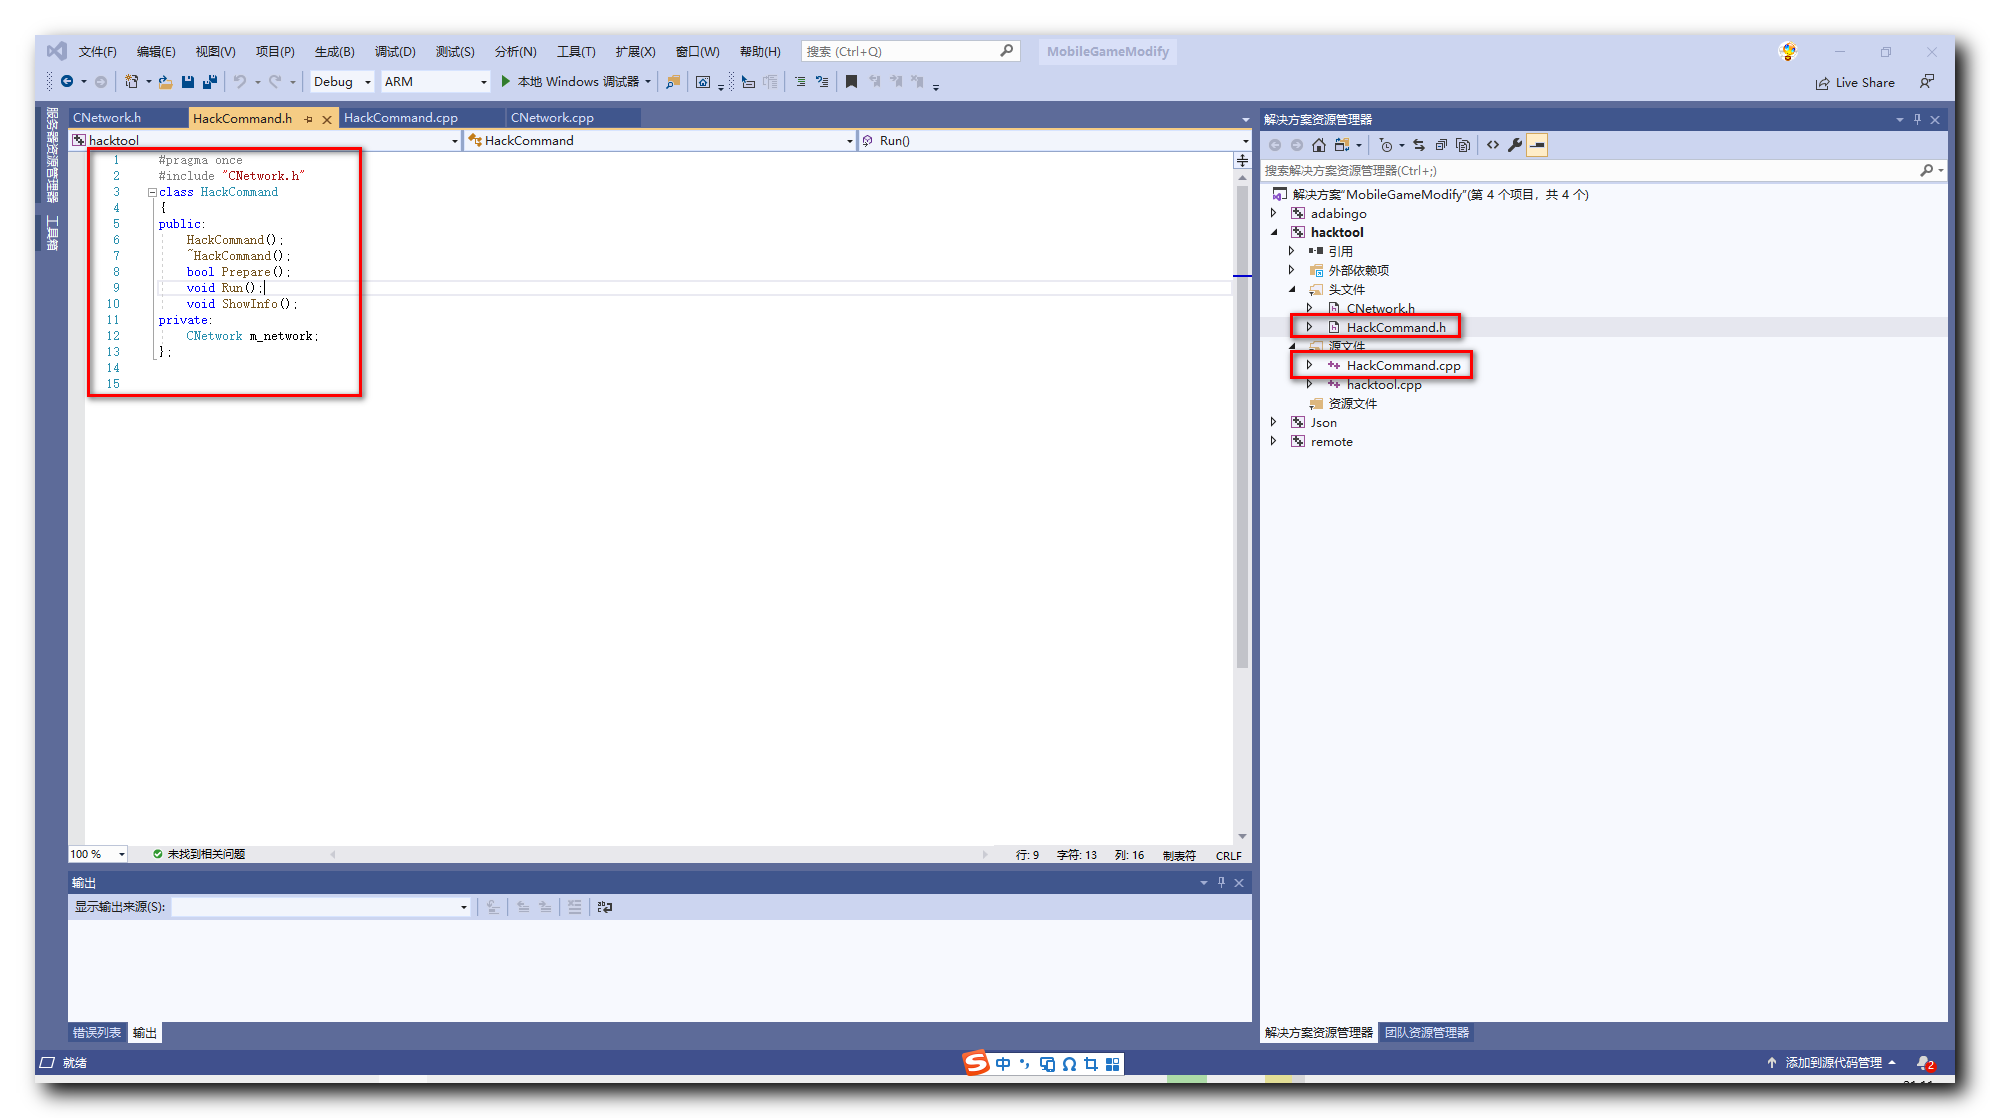Expand the adabingo project node

coord(1274,213)
